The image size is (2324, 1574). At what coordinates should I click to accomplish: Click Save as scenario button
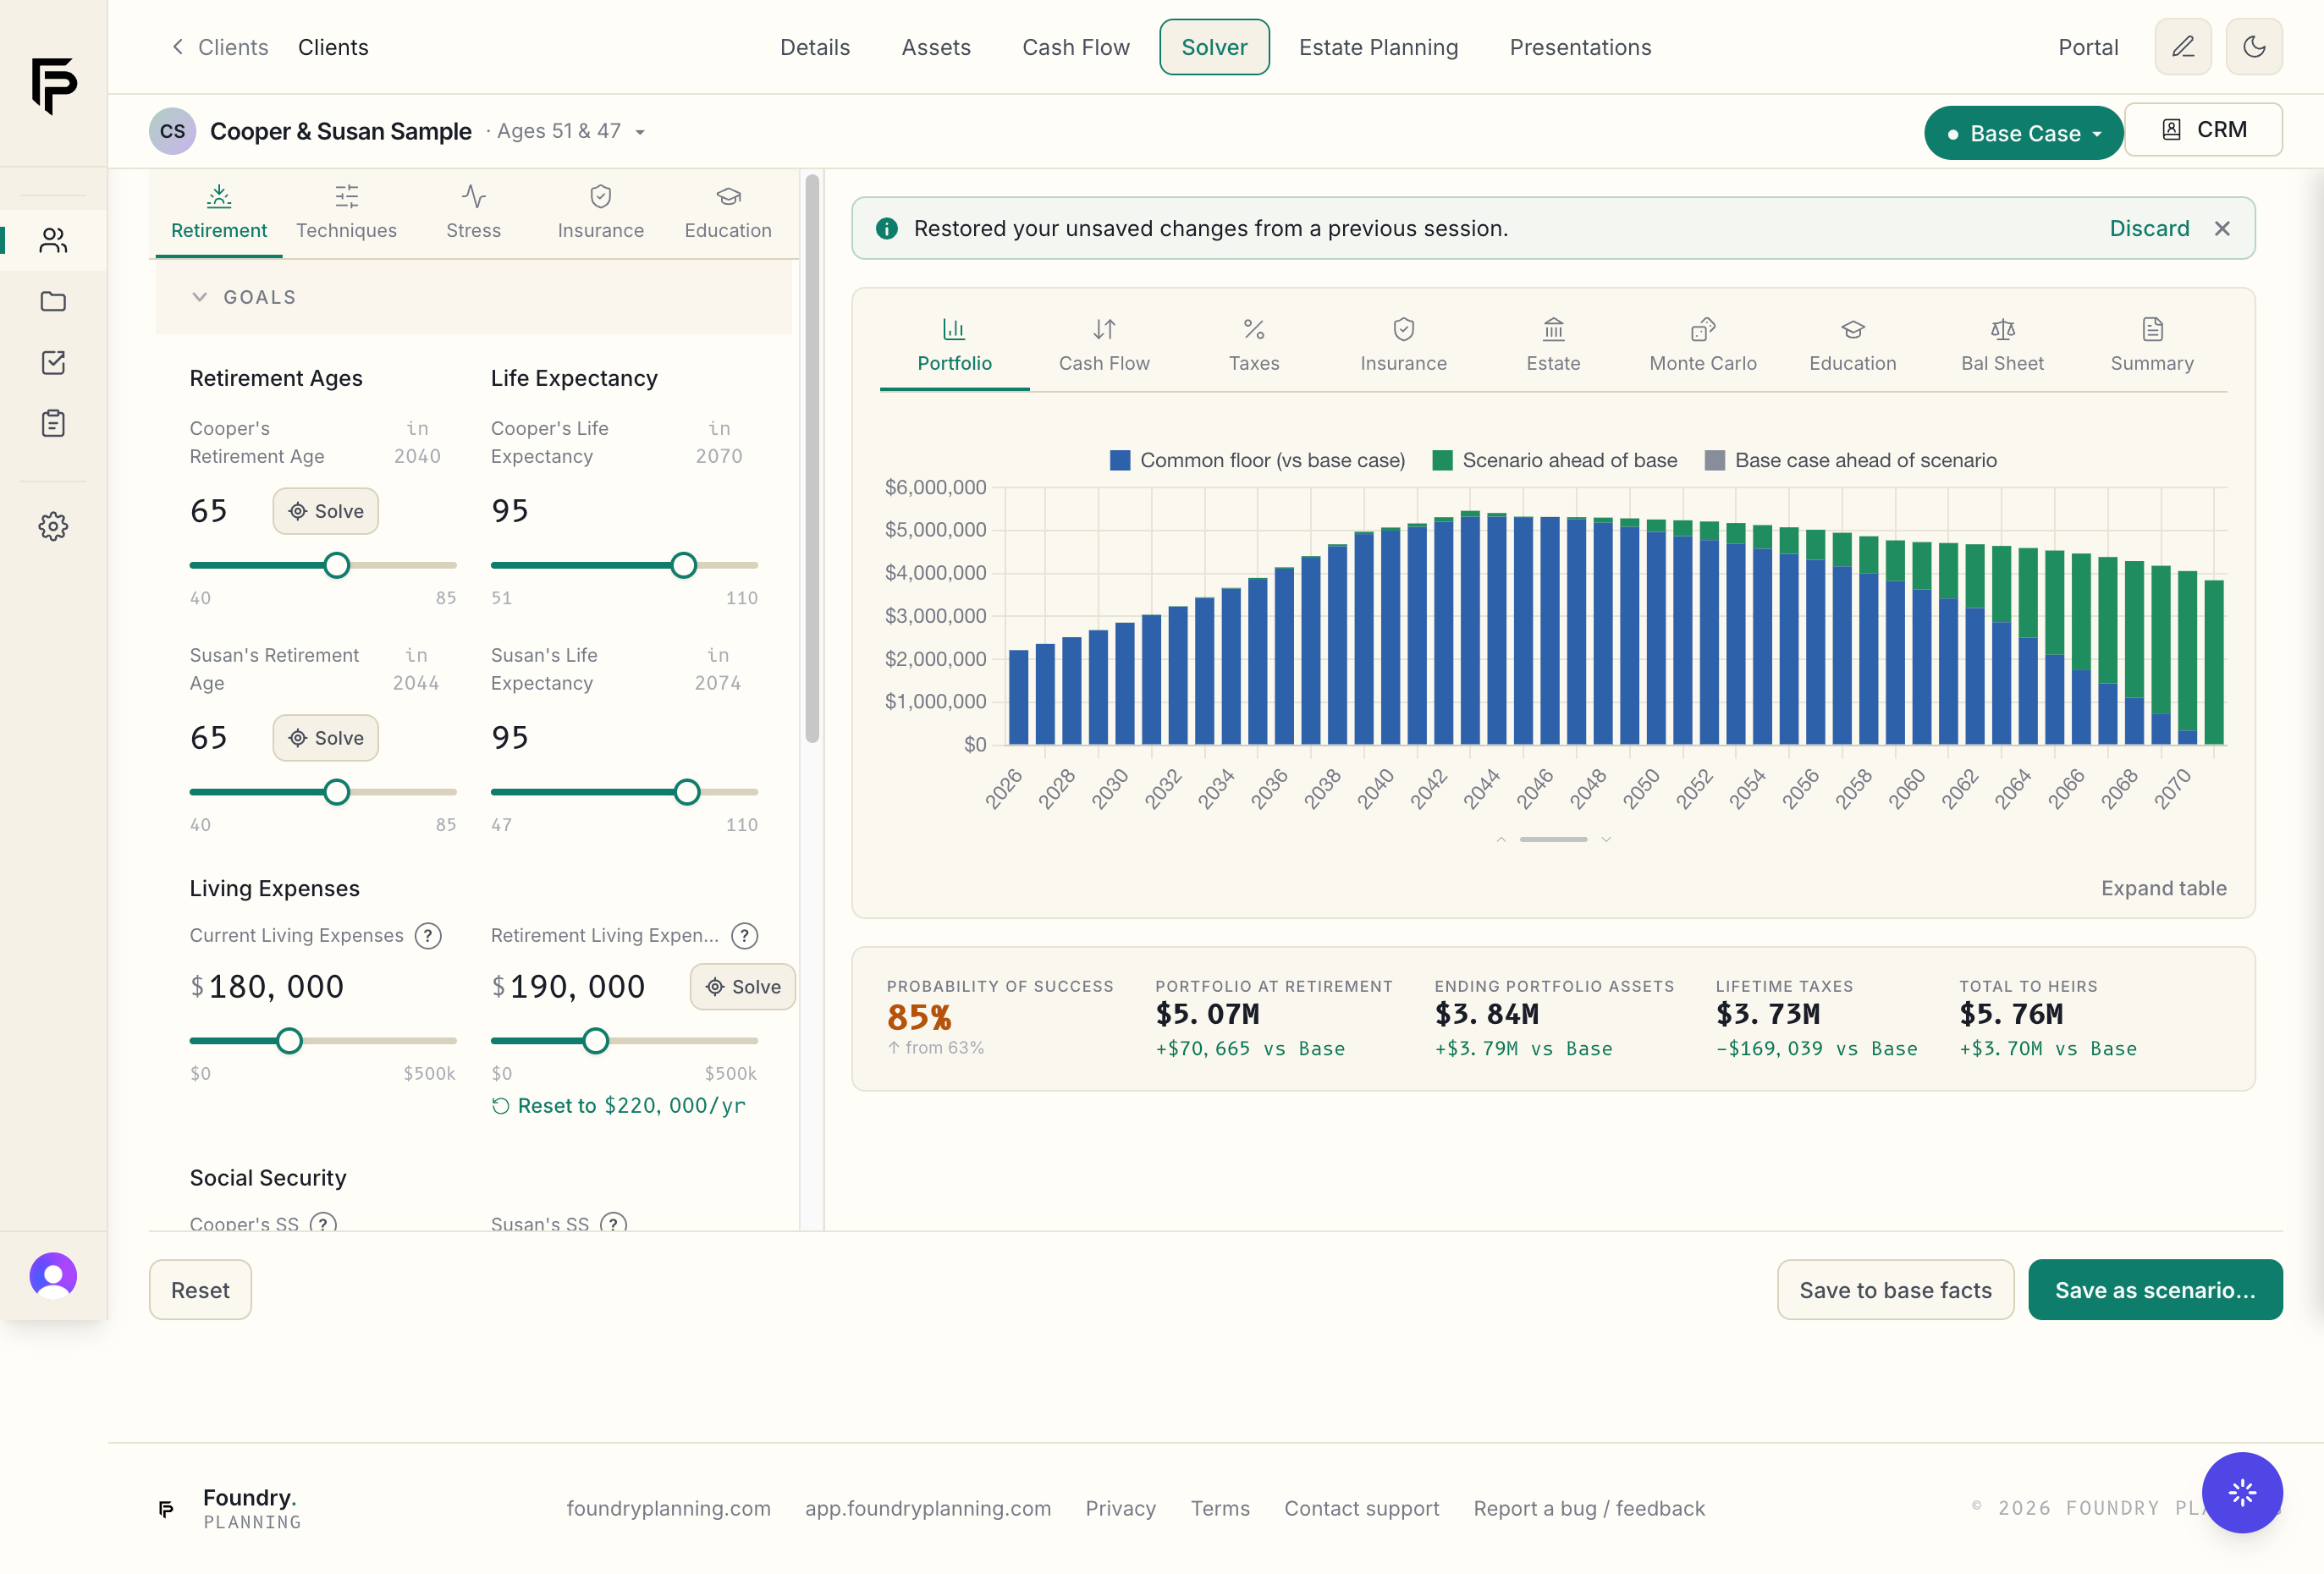(x=2155, y=1290)
